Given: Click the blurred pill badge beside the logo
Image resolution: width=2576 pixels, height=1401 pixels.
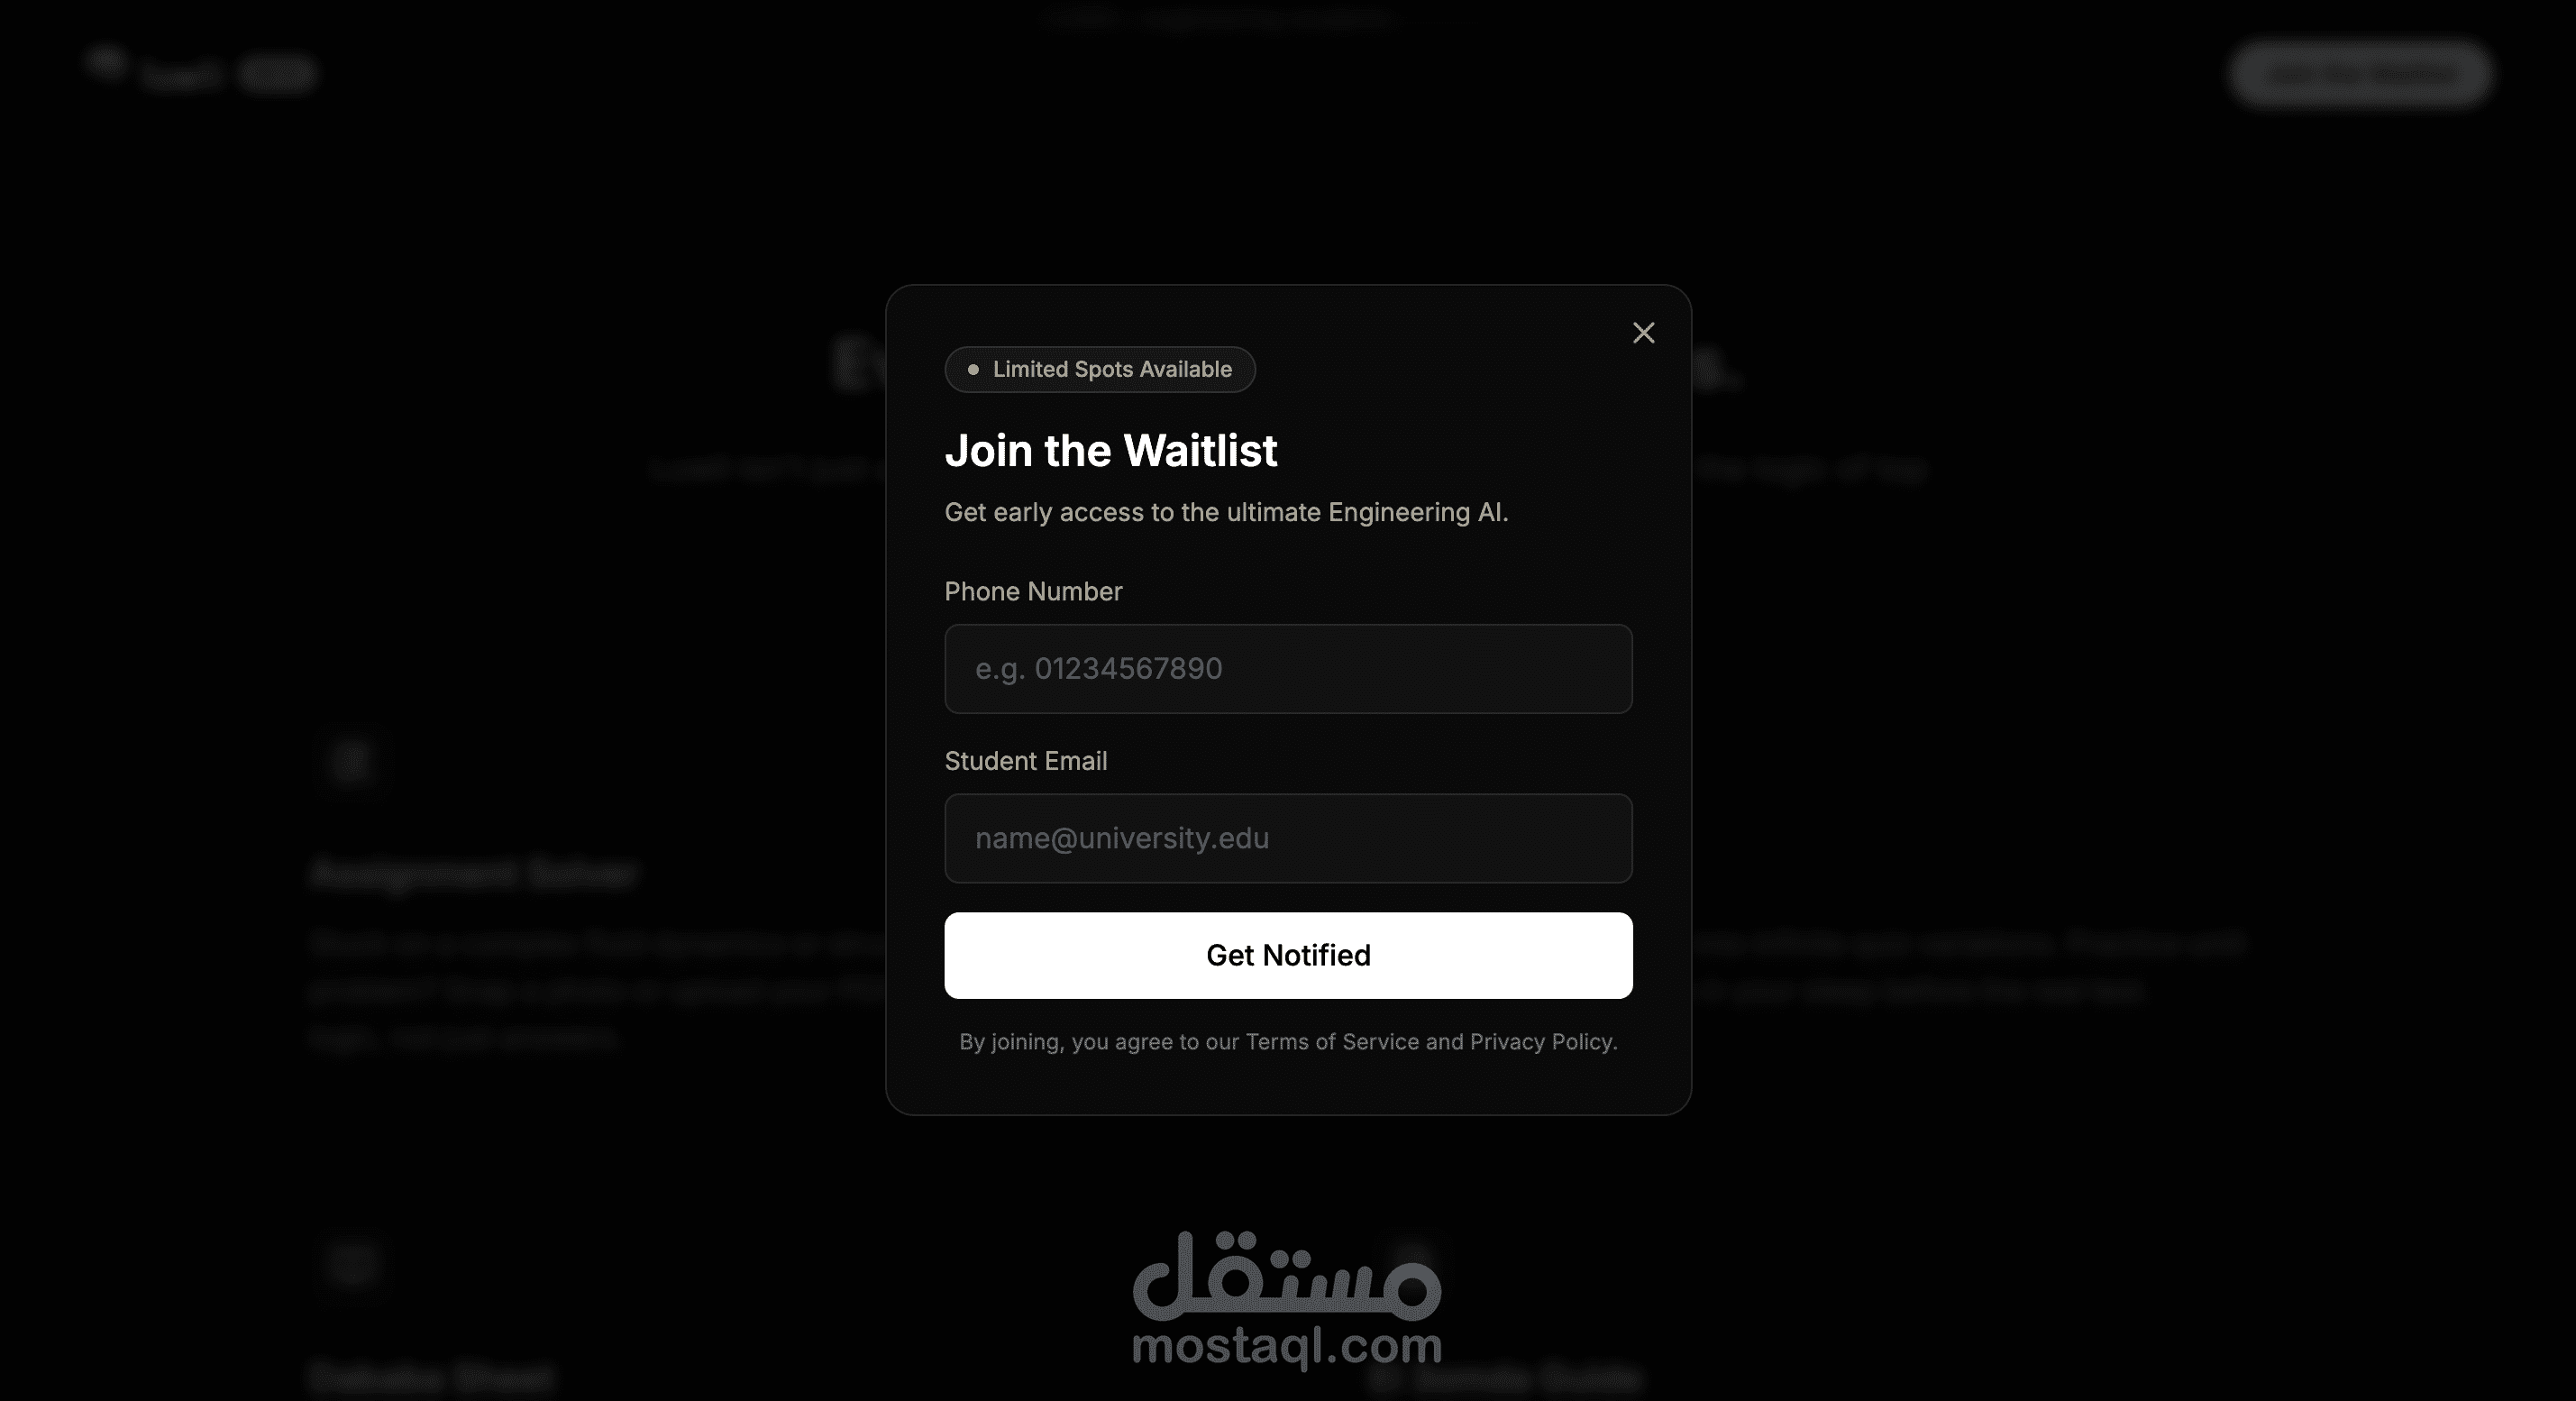Looking at the screenshot, I should (x=277, y=74).
